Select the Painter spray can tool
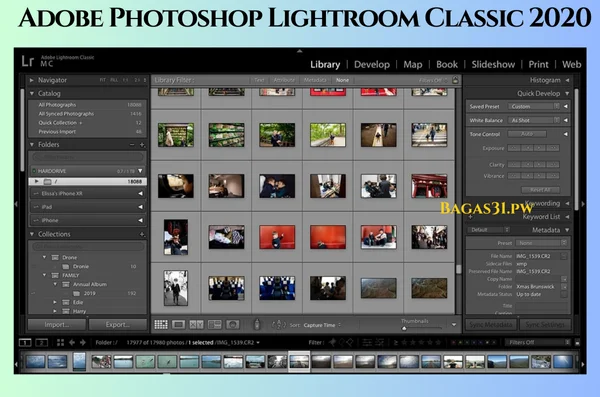This screenshot has width=600, height=397. point(257,325)
